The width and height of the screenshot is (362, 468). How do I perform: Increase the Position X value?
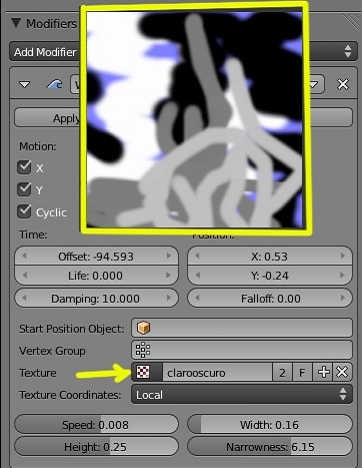[x=342, y=256]
